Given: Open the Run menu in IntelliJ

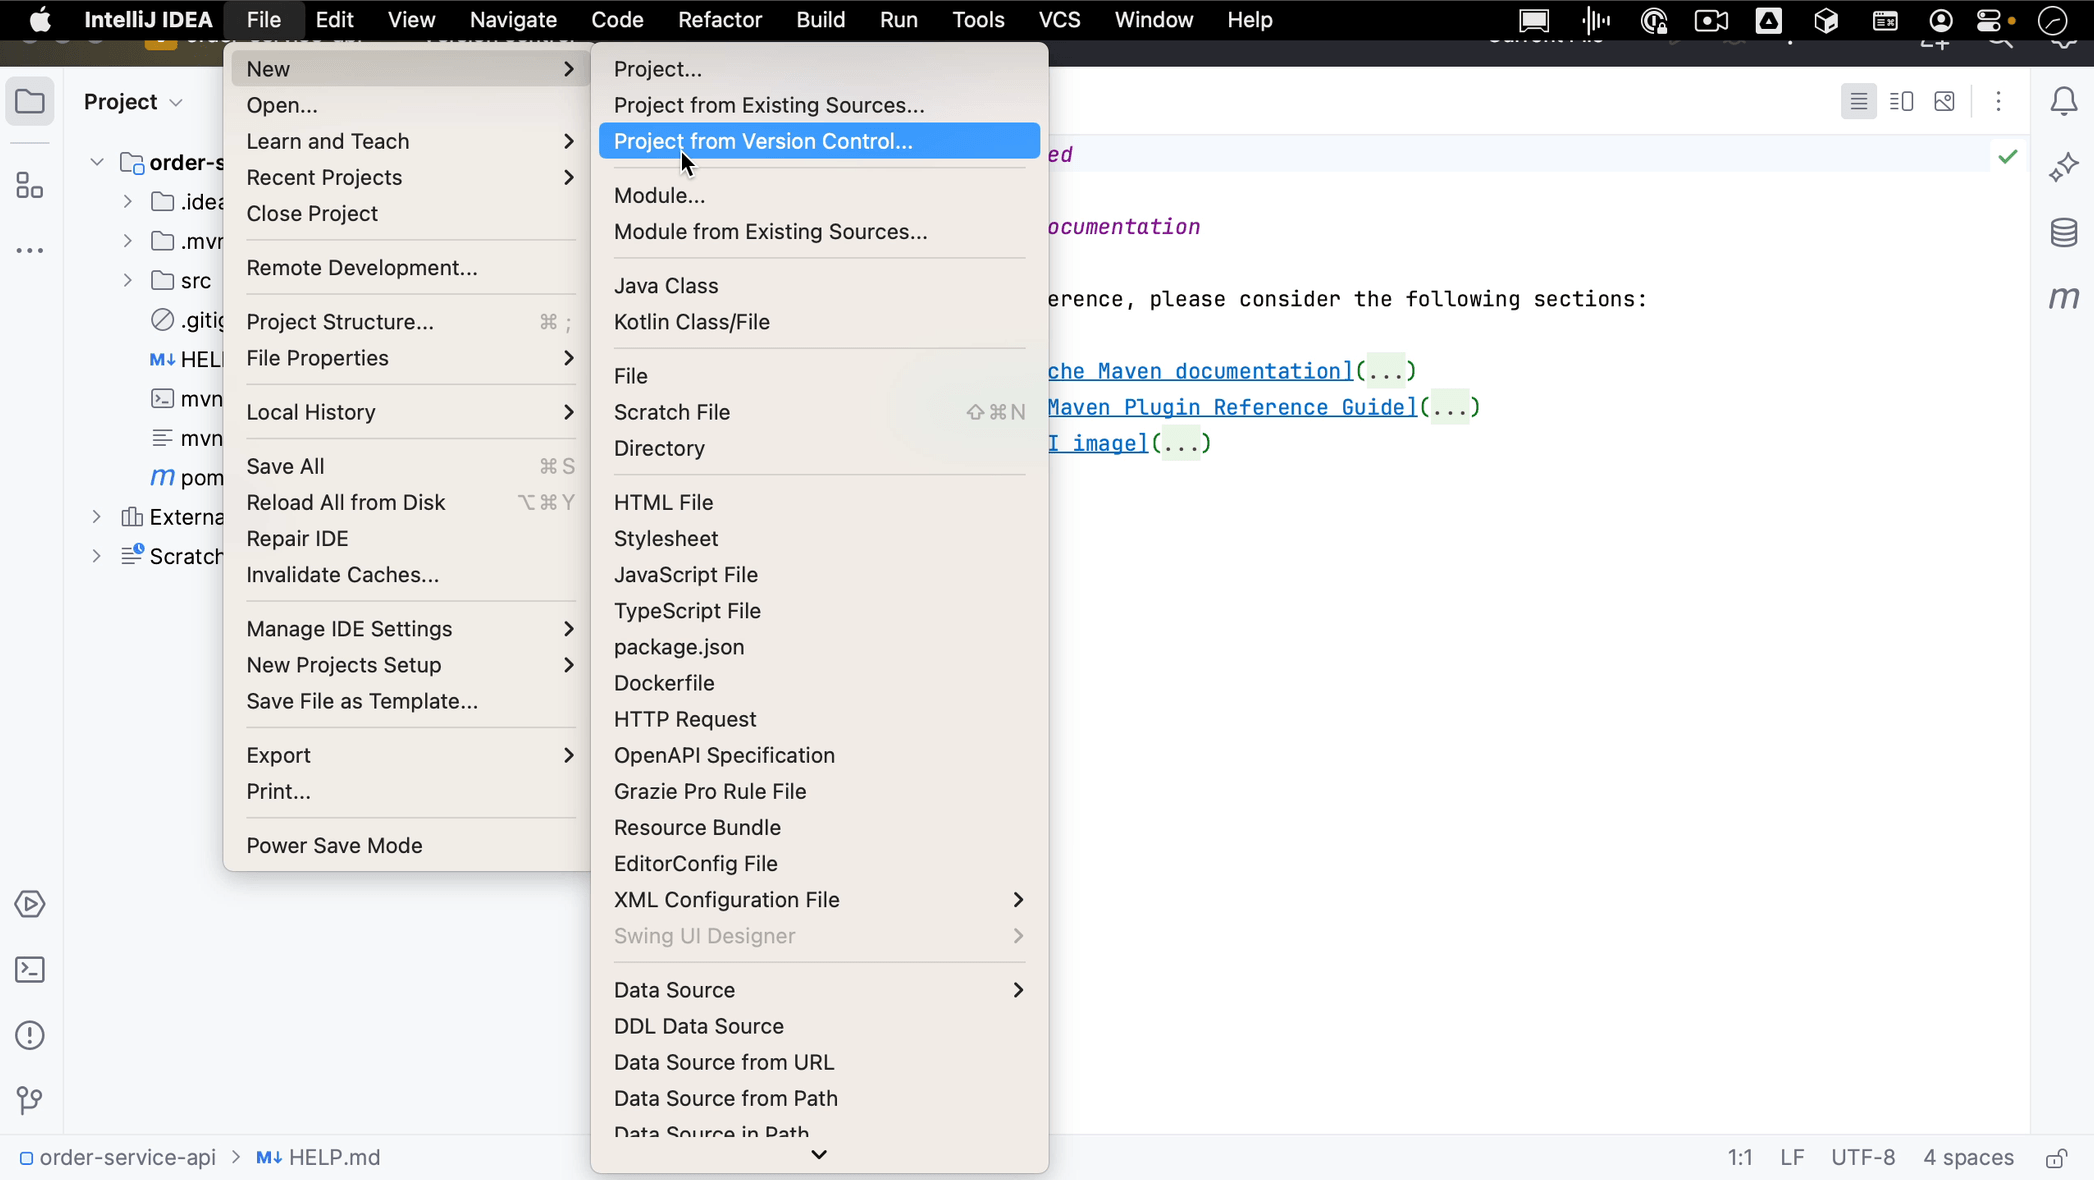Looking at the screenshot, I should point(897,20).
